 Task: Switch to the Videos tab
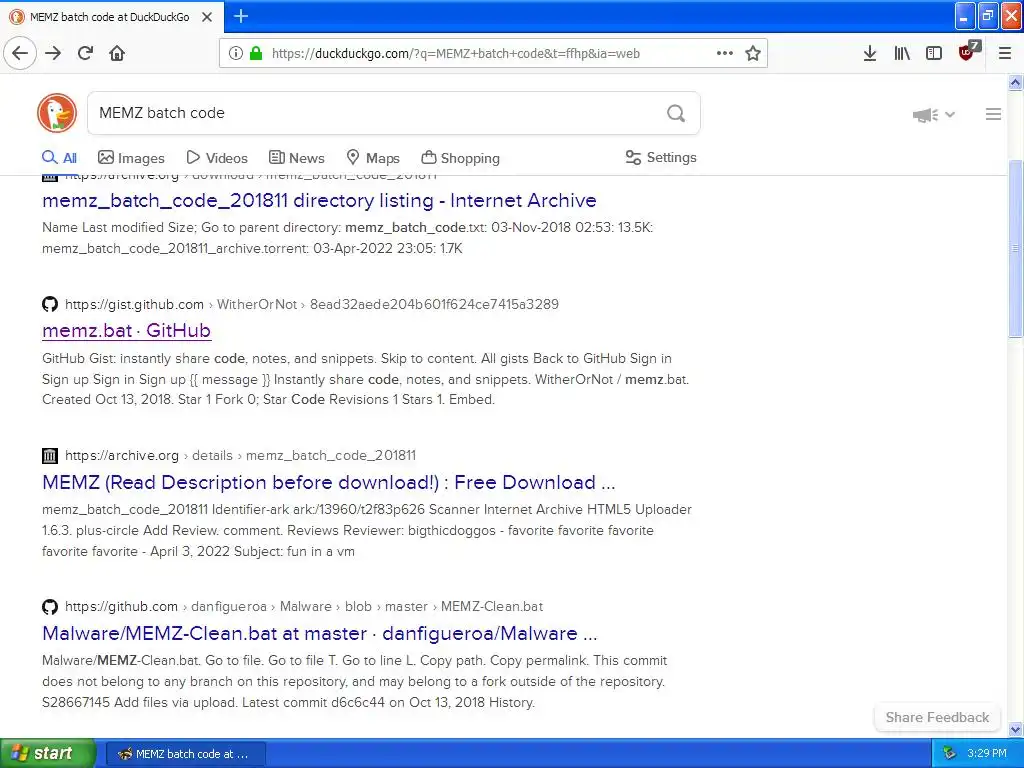click(217, 158)
